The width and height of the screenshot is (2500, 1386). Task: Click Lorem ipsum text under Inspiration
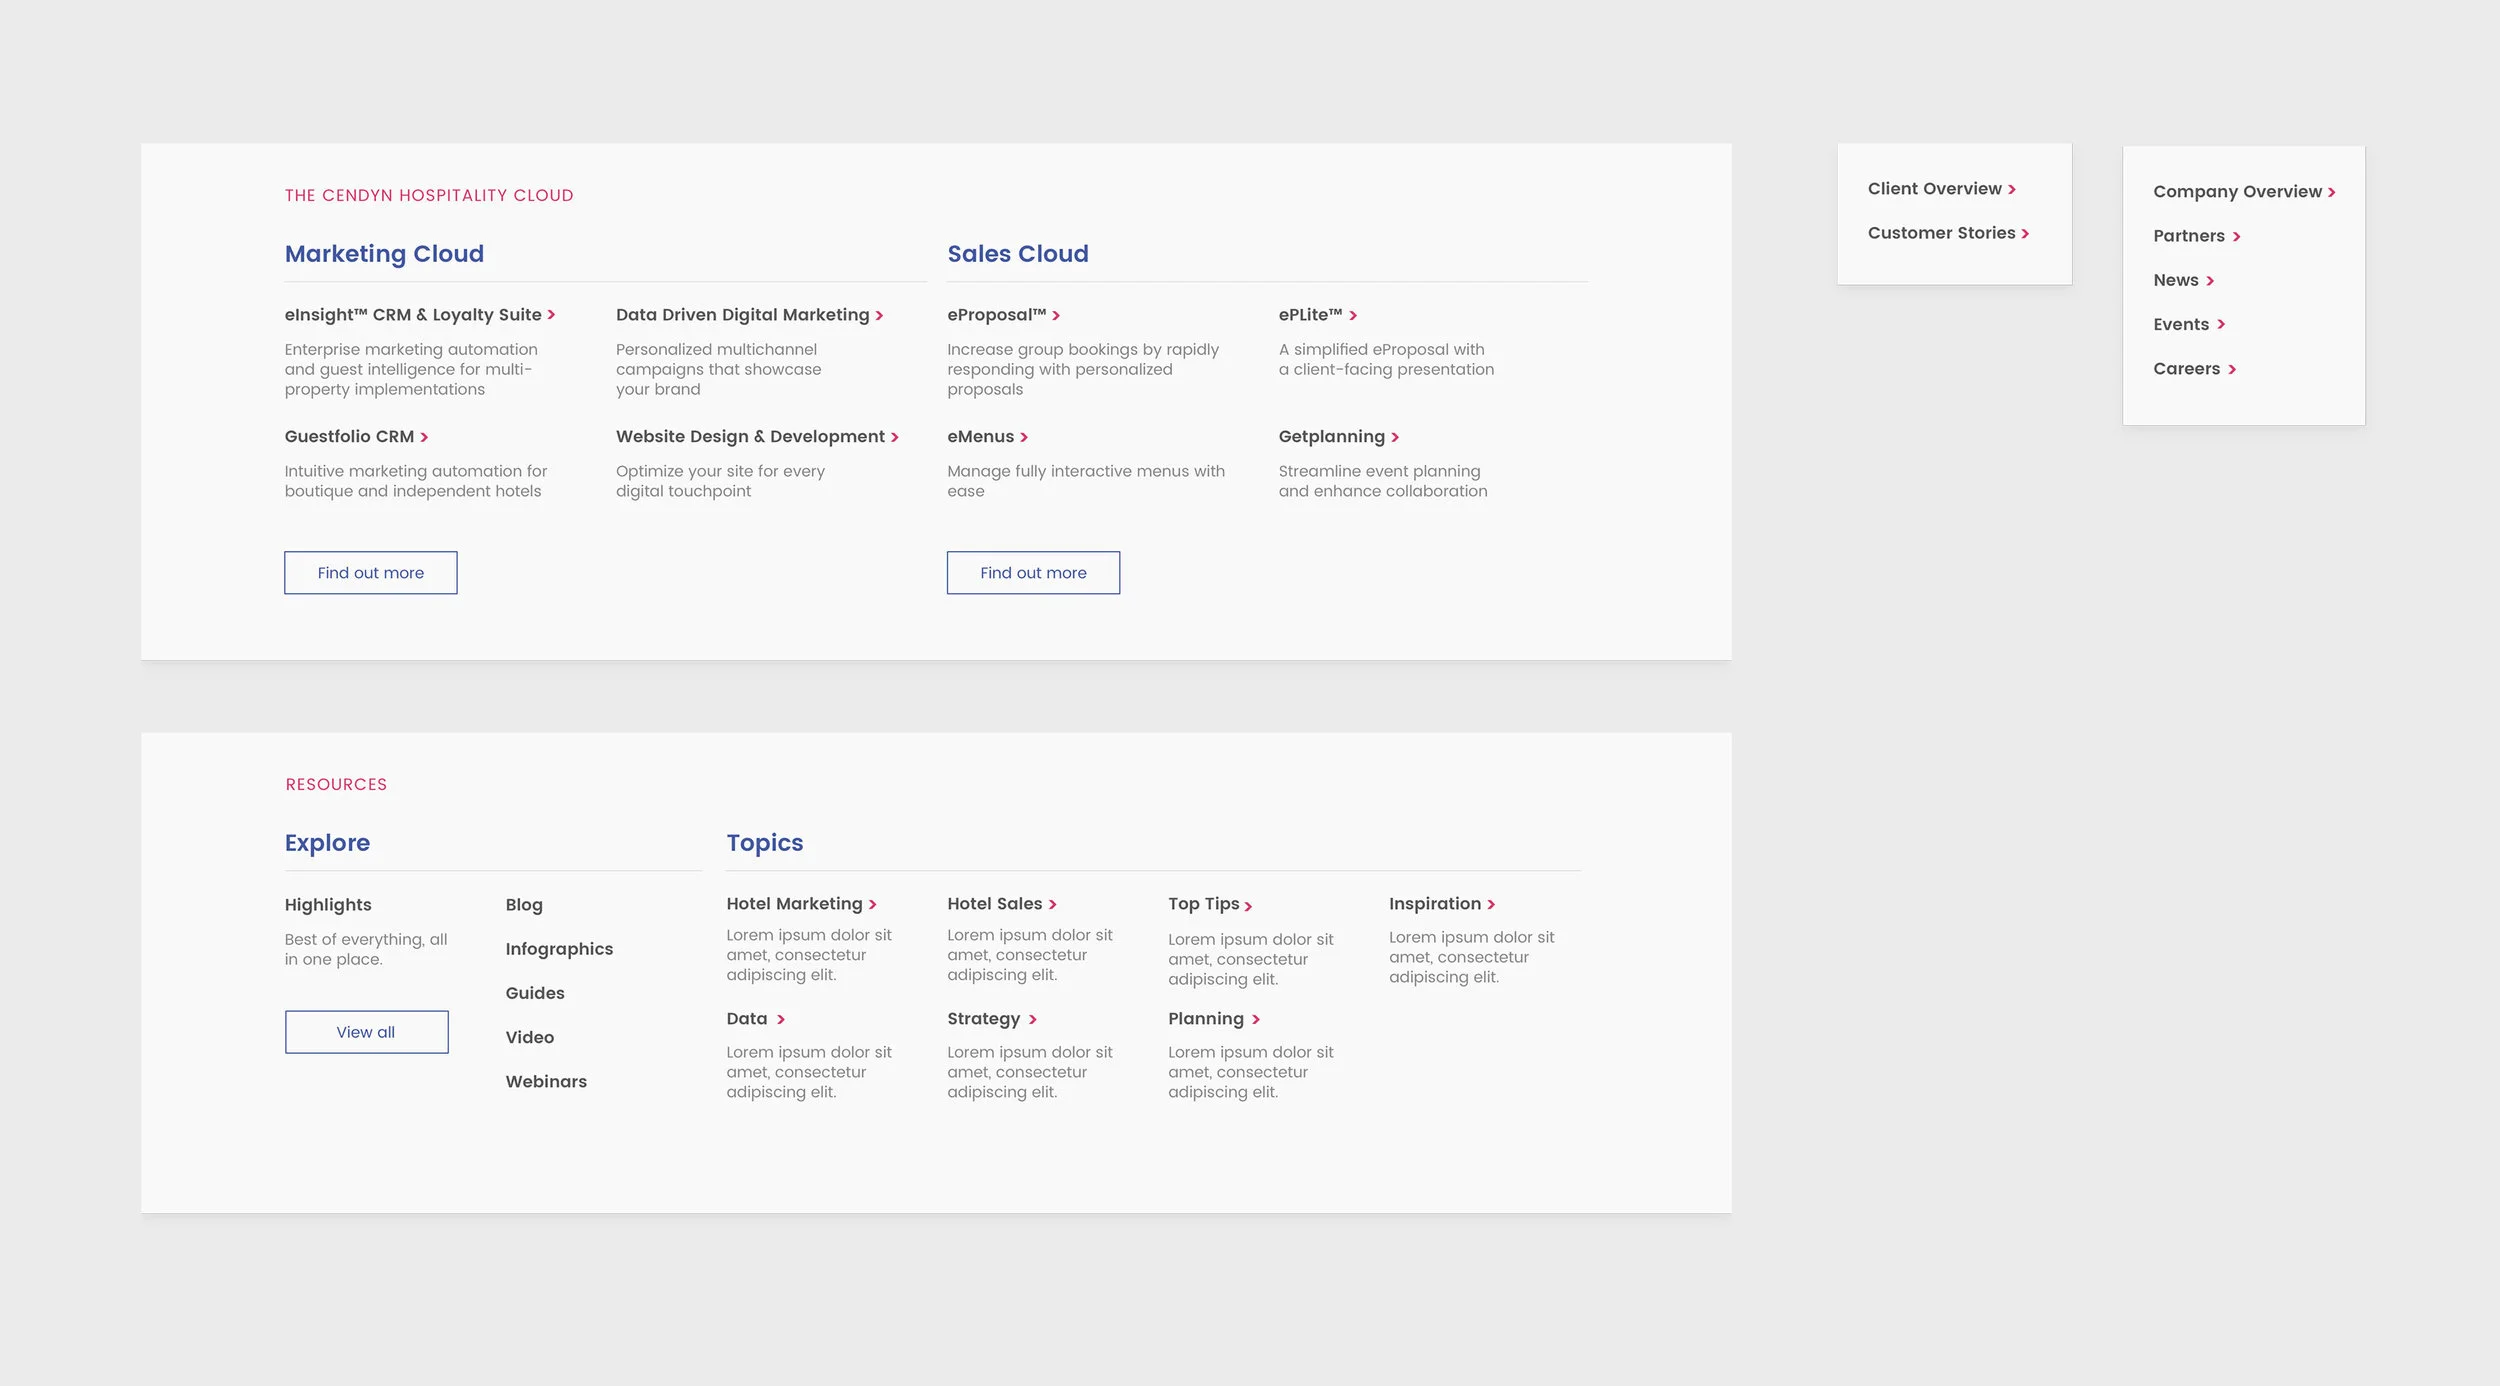point(1471,957)
